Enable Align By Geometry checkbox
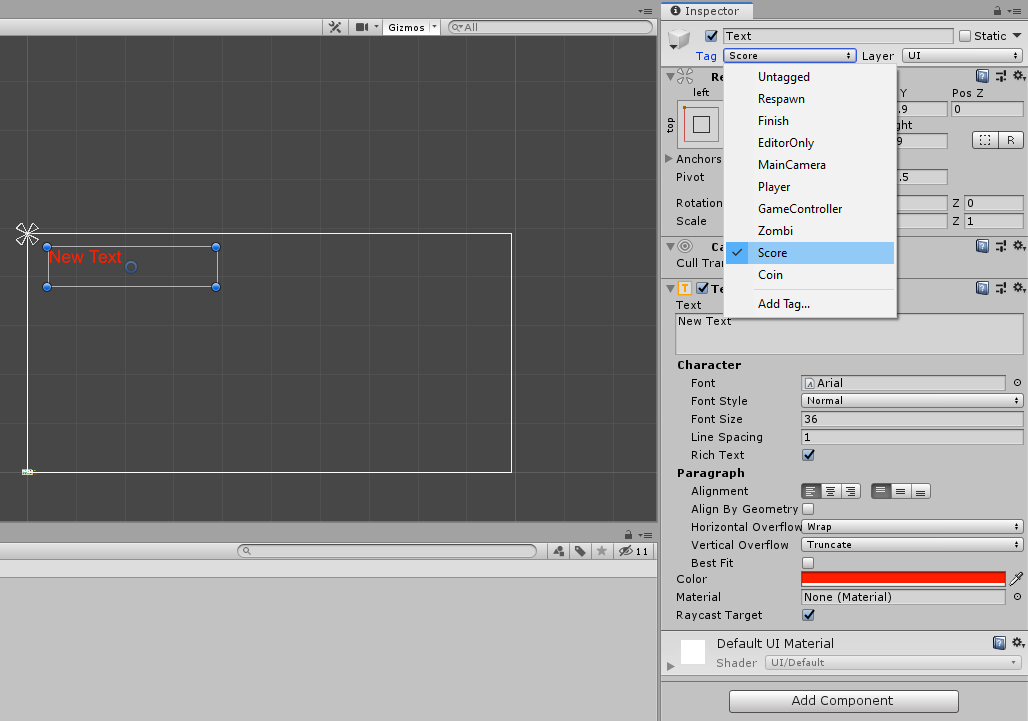This screenshot has height=721, width=1028. point(808,509)
